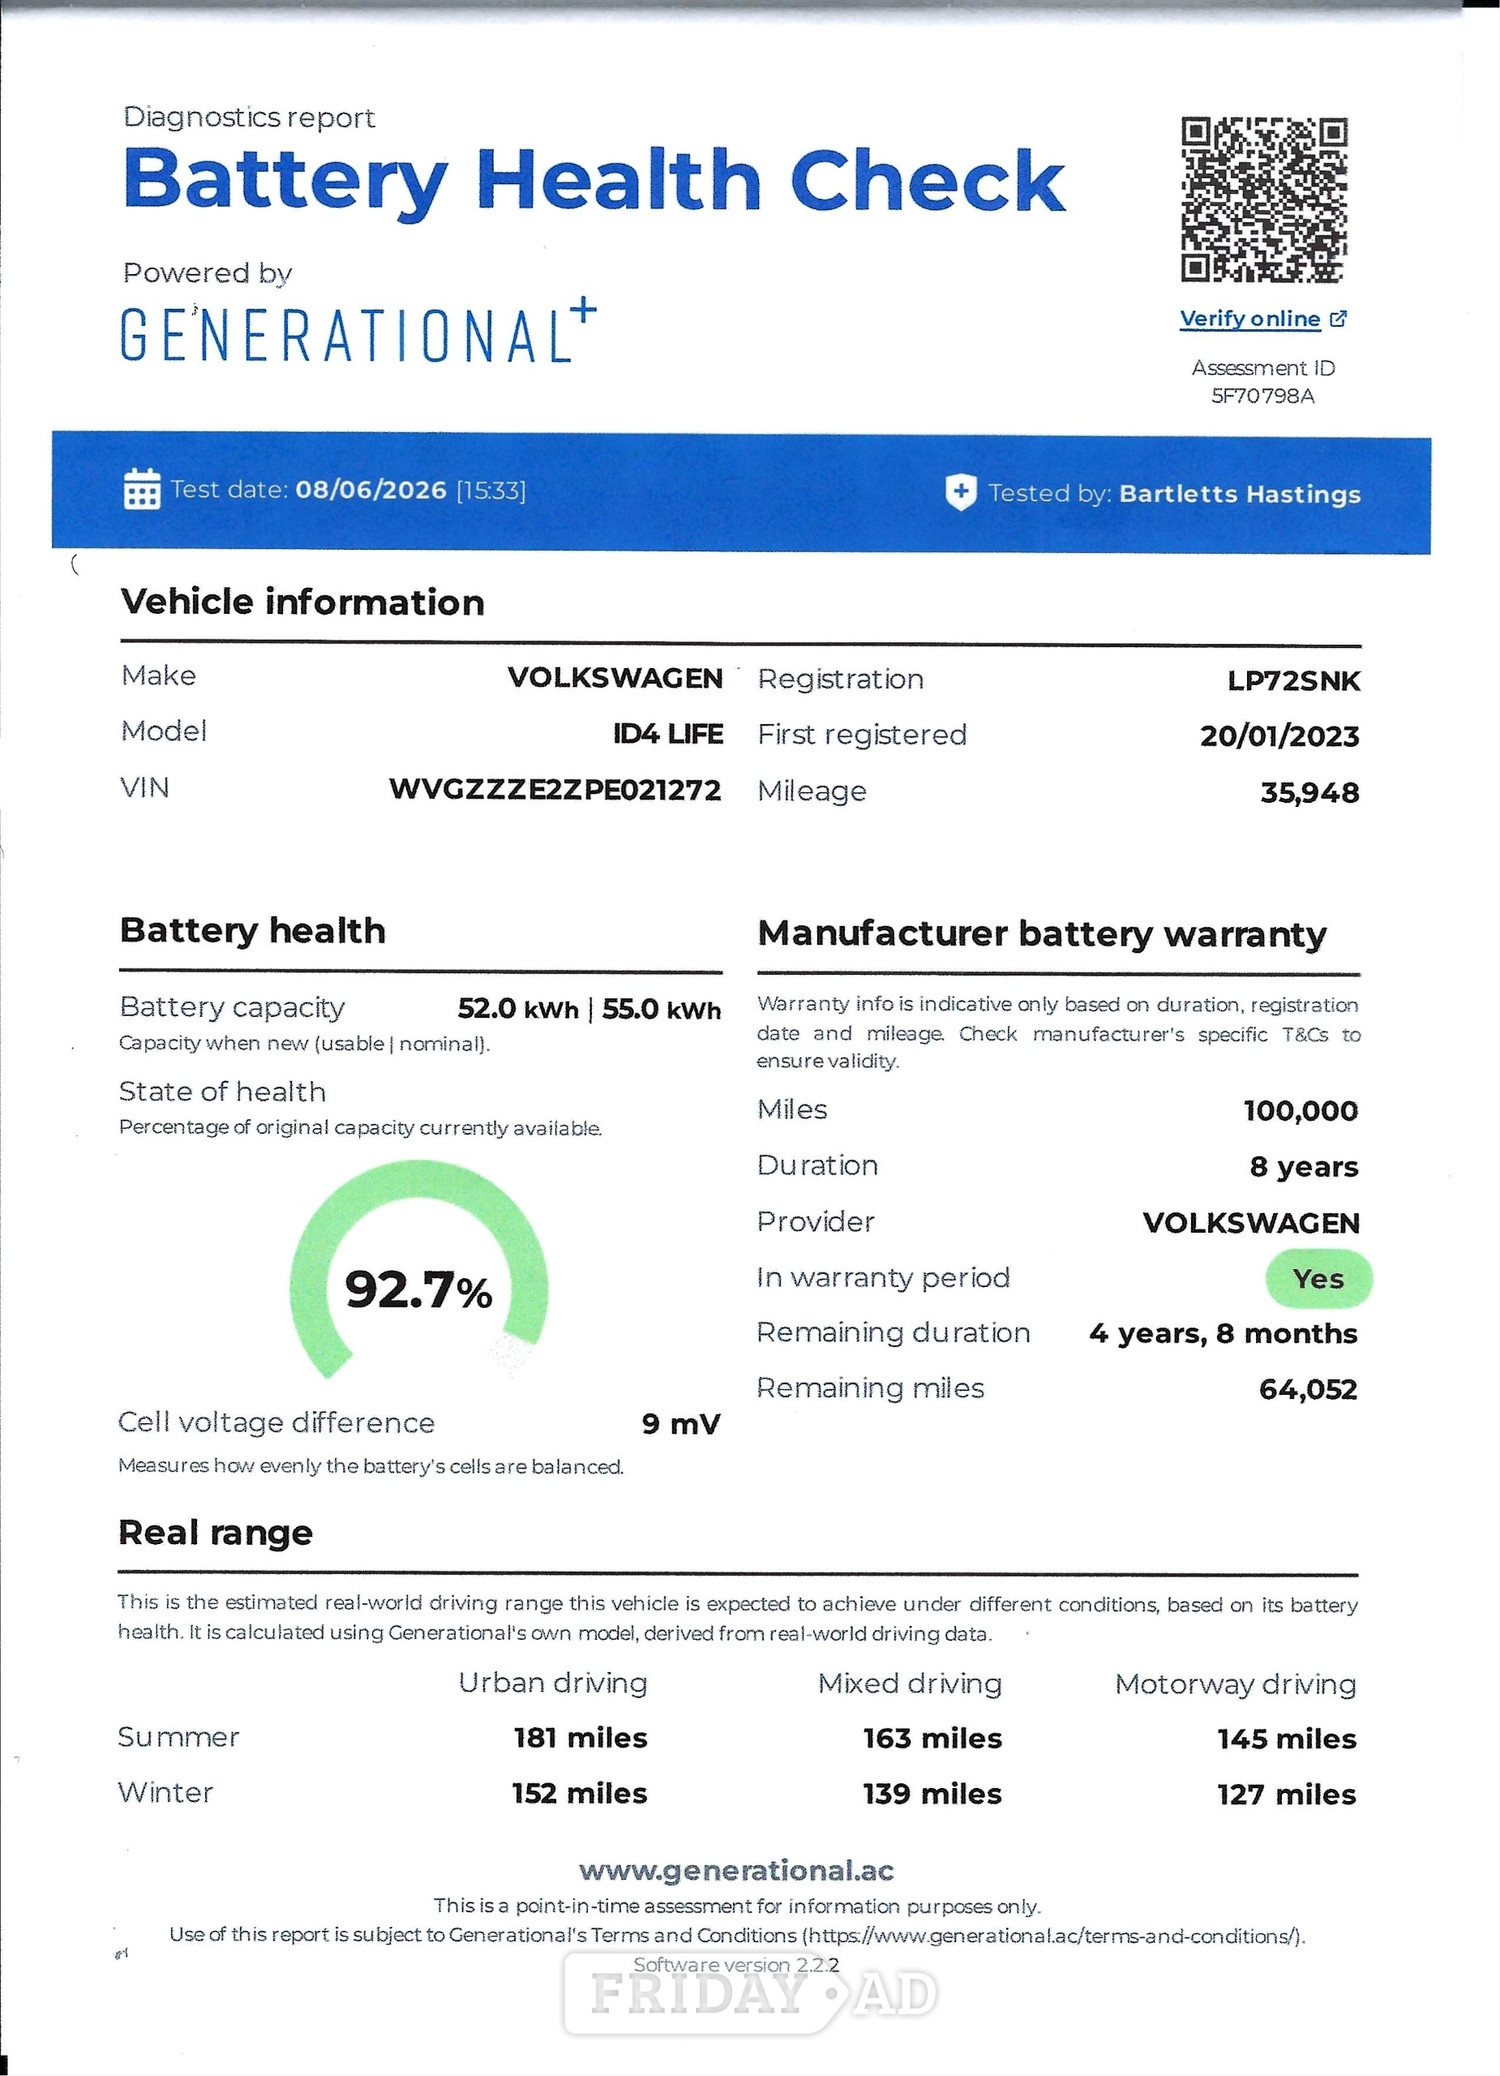Click the Mixed driving column header
Screen dimensions: 1500x2076
pyautogui.click(x=910, y=1684)
